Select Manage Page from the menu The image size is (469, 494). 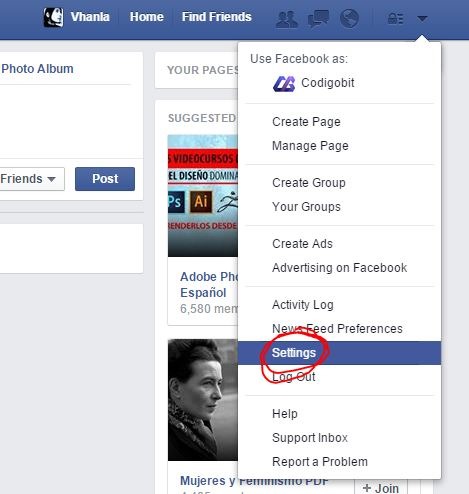click(310, 146)
